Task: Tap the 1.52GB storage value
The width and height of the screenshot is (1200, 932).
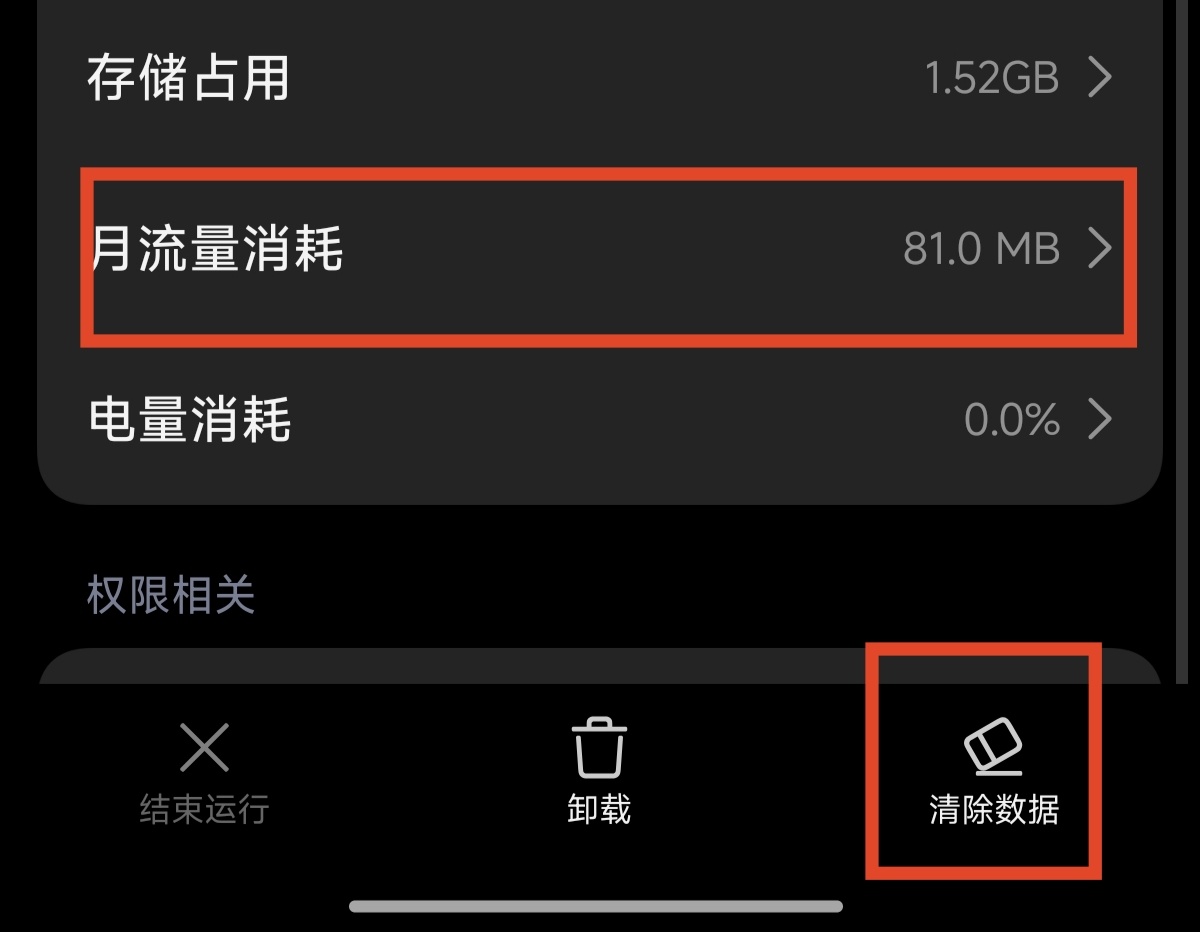Action: click(992, 78)
